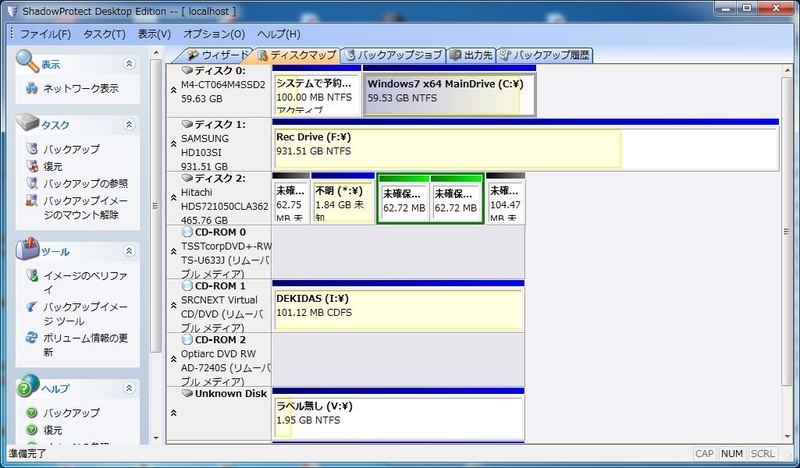
Task: Click disk map scrollbar up arrow
Action: [x=787, y=70]
